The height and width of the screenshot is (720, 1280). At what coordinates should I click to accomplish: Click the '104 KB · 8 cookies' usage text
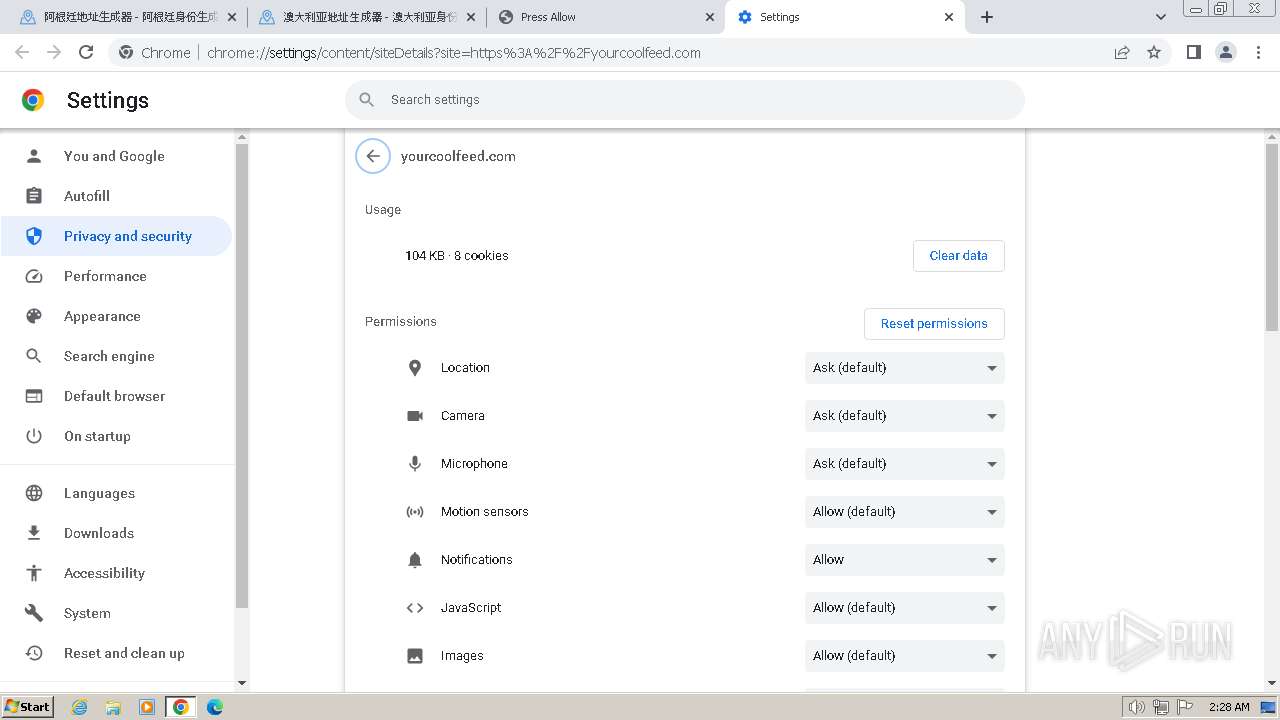point(457,256)
